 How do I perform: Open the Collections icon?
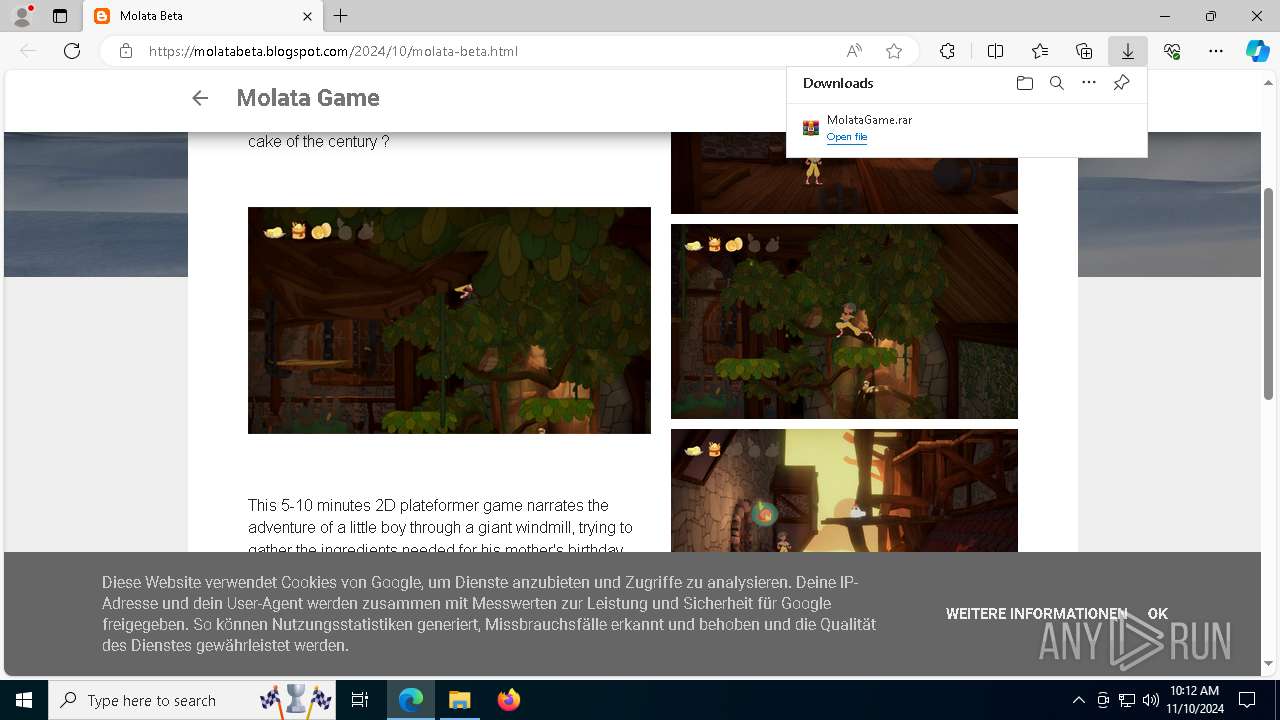(1084, 51)
